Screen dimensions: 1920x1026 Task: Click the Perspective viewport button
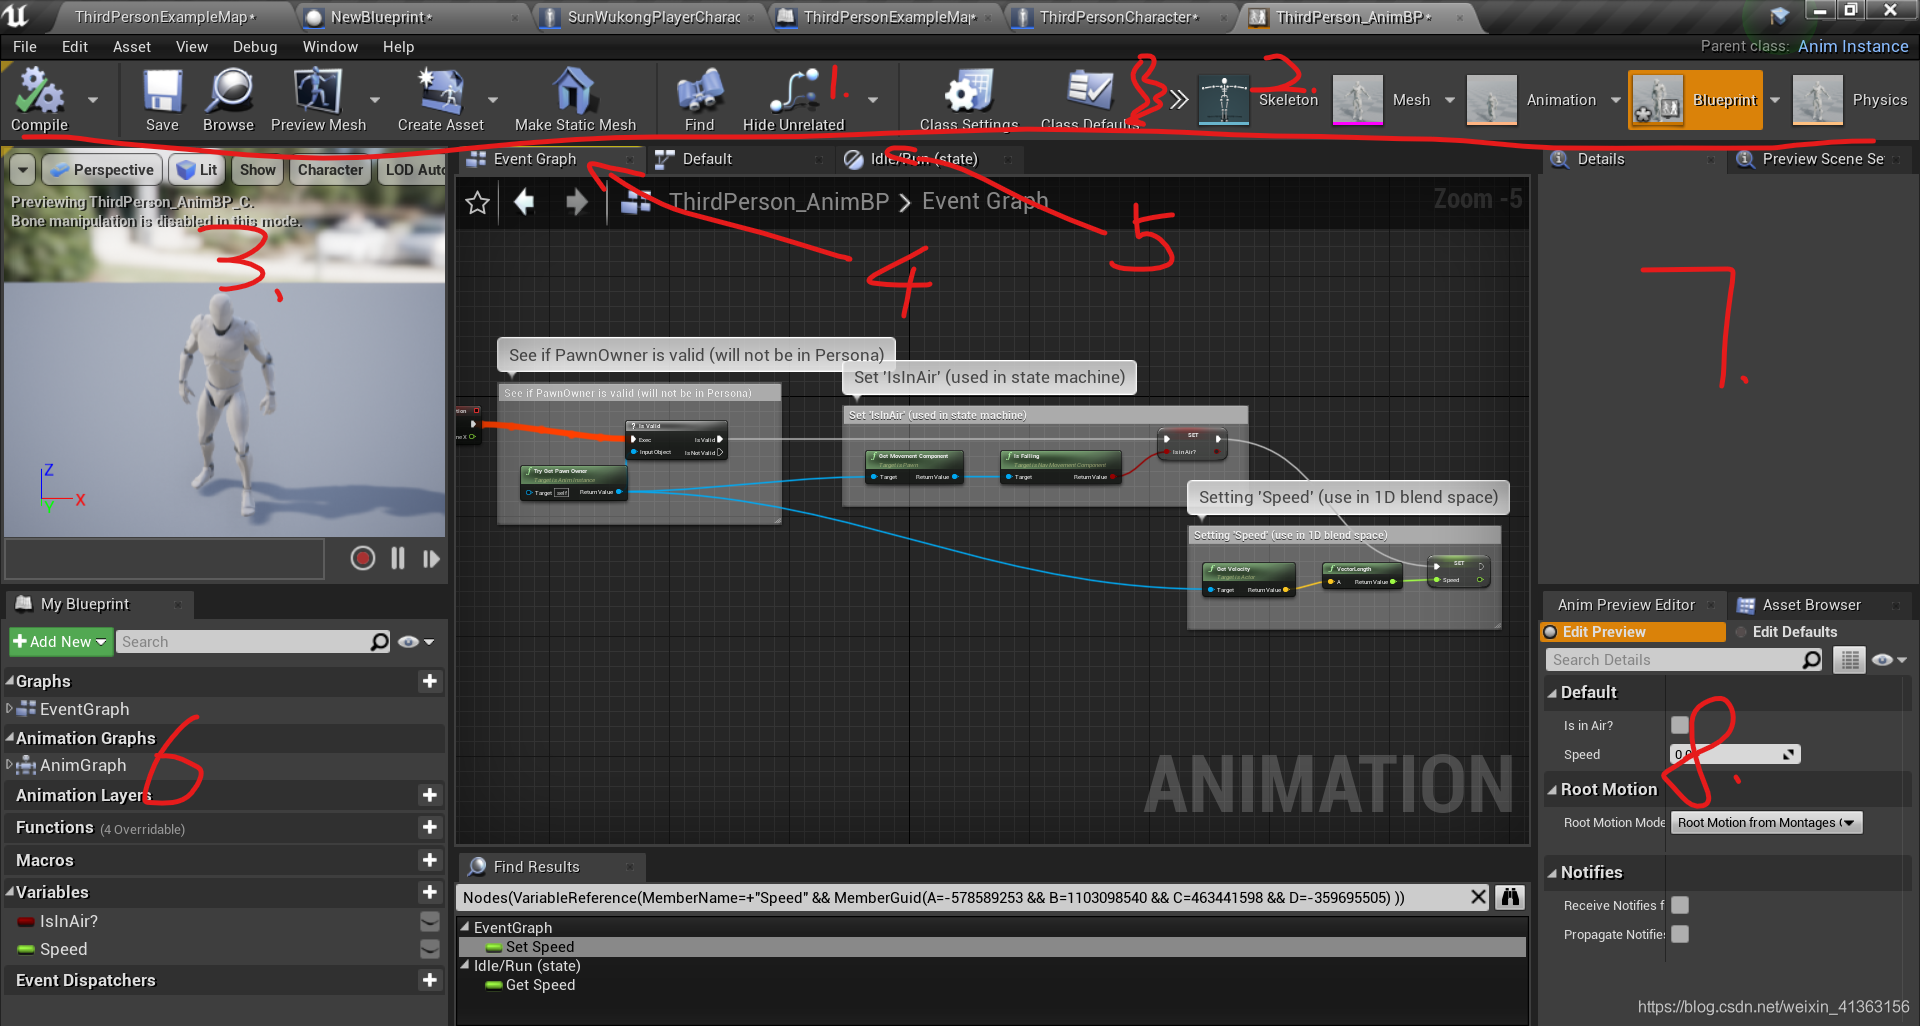[x=102, y=170]
